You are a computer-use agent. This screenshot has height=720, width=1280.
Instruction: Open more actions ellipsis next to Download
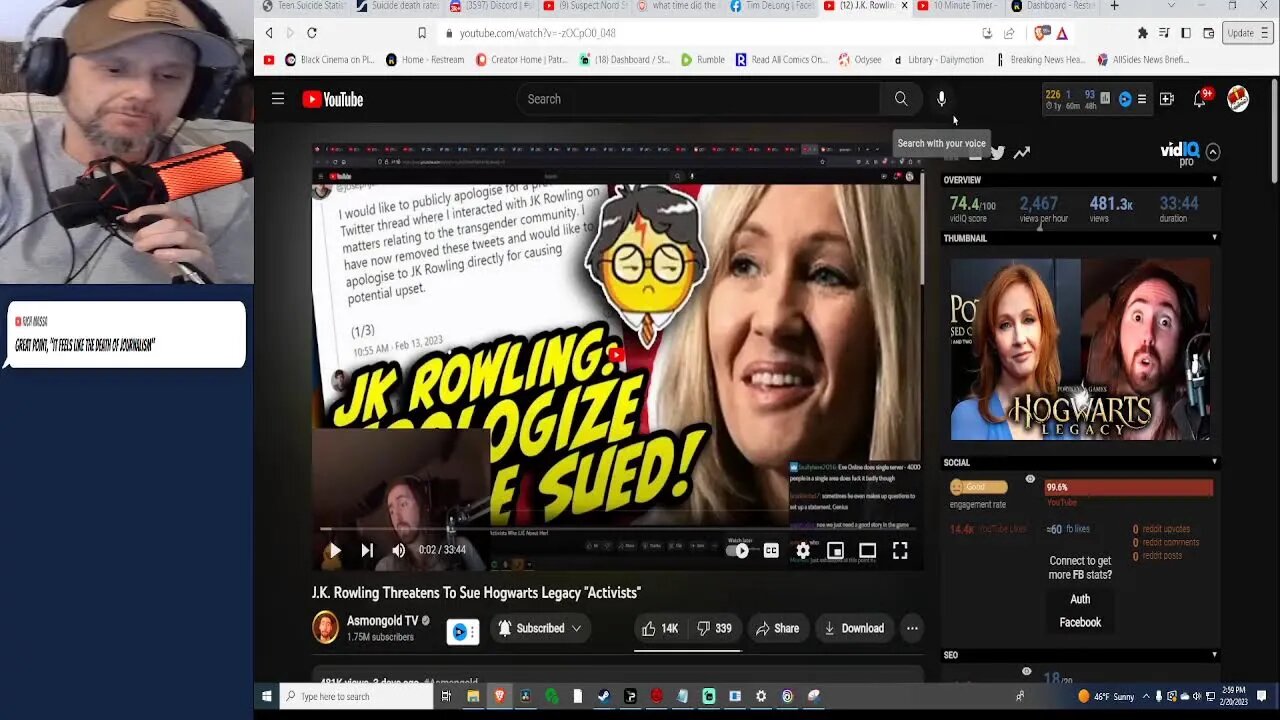click(912, 628)
